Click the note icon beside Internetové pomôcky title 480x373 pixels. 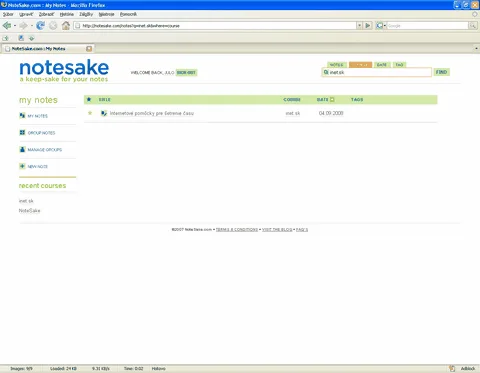[104, 113]
